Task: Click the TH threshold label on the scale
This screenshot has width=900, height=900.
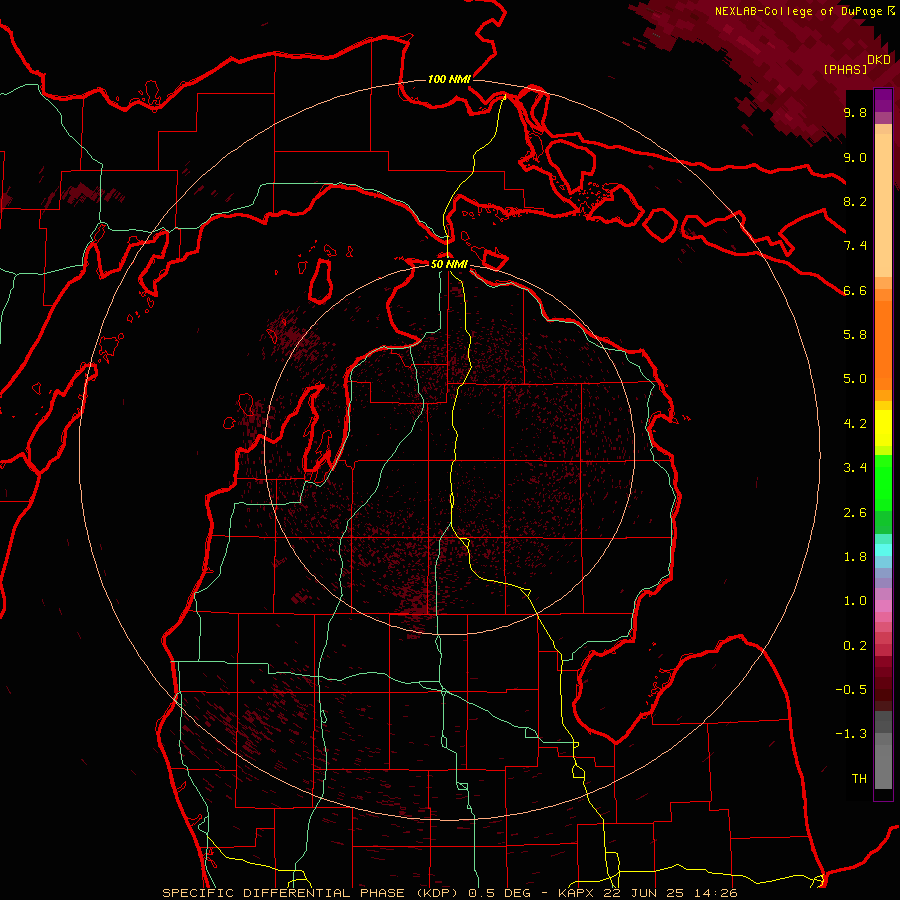Action: 859,779
